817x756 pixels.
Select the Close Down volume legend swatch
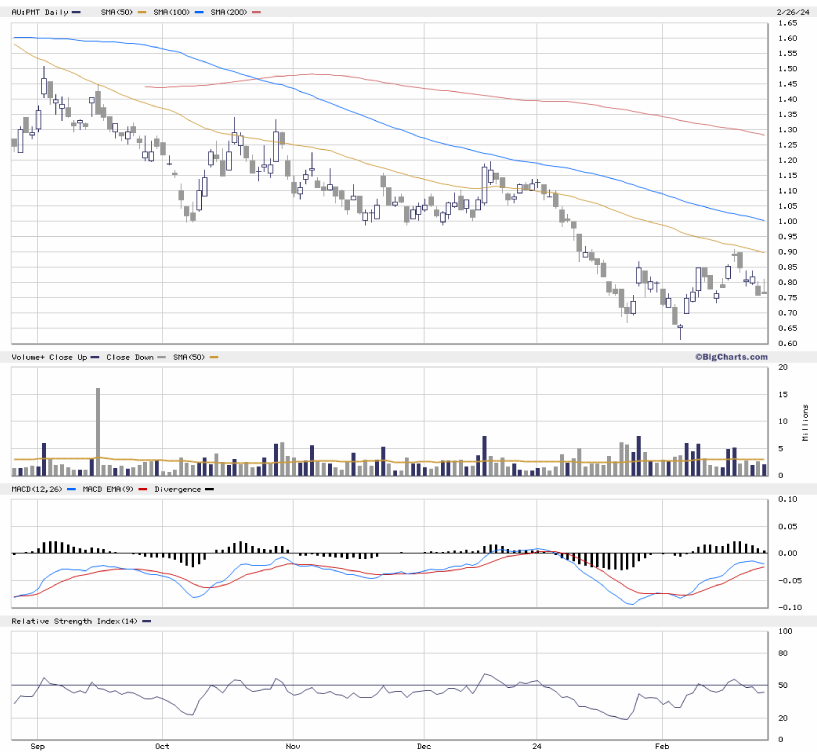158,357
